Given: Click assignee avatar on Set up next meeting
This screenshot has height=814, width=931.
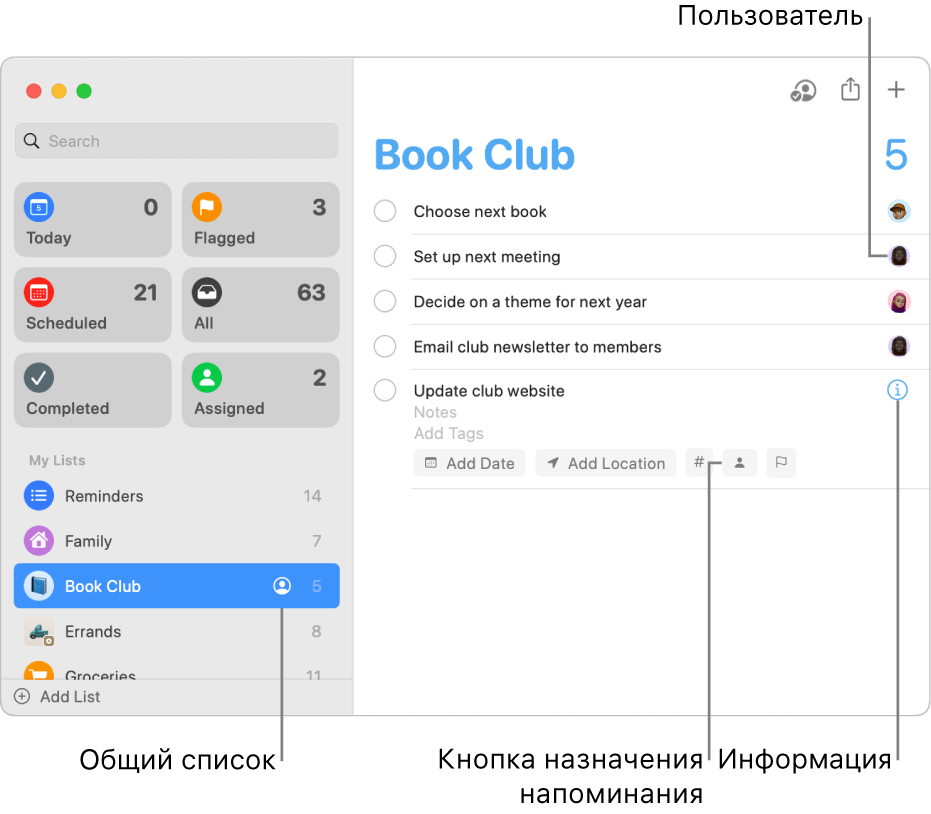Looking at the screenshot, I should (x=899, y=256).
